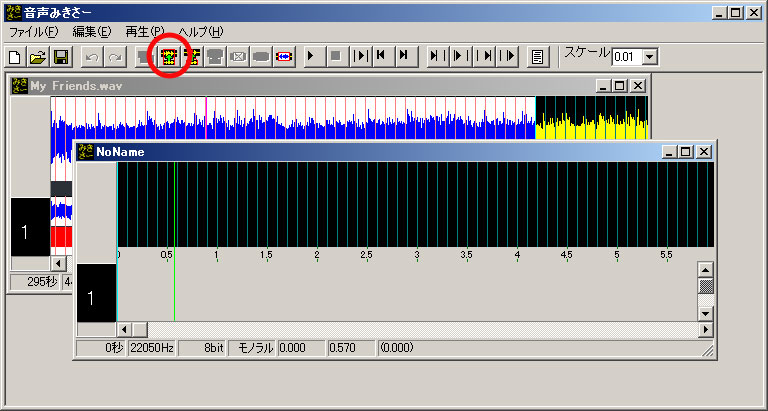Select channel 1 box in My Friends.wav window
768x411 pixels.
click(30, 227)
